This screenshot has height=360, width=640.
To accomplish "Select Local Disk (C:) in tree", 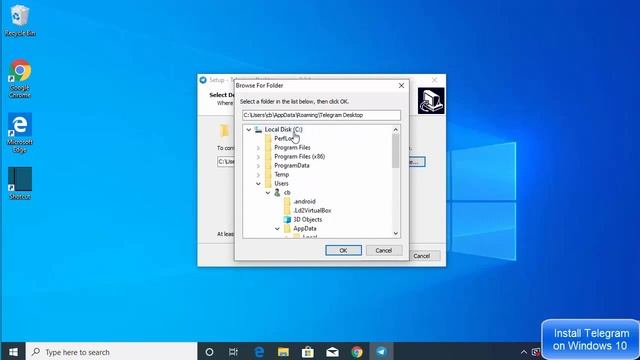I will pos(283,129).
